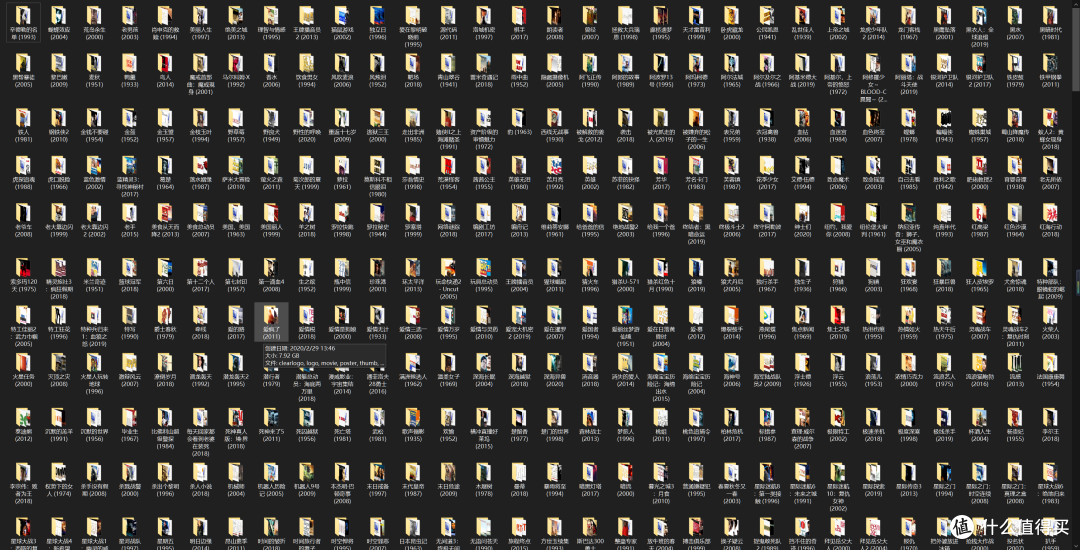Click the 金钱不要碰 (1954) folder name
Image resolution: width=1080 pixels, height=550 pixels.
(x=94, y=135)
